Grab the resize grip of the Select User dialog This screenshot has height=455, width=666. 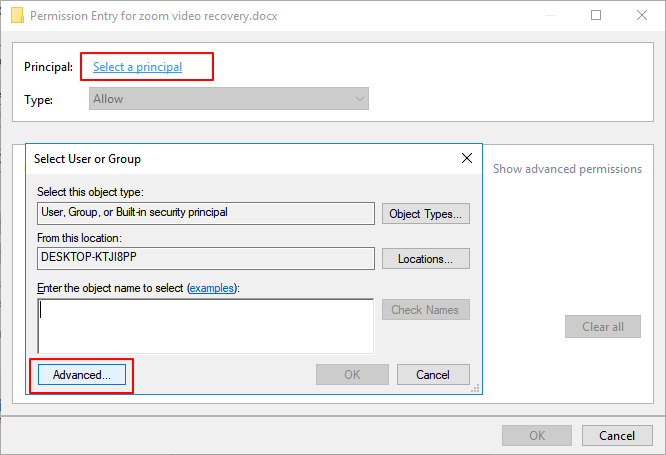pyautogui.click(x=476, y=389)
